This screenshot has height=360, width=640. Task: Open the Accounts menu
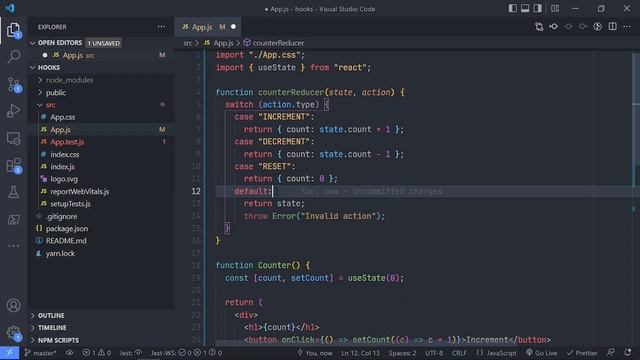pos(13,305)
